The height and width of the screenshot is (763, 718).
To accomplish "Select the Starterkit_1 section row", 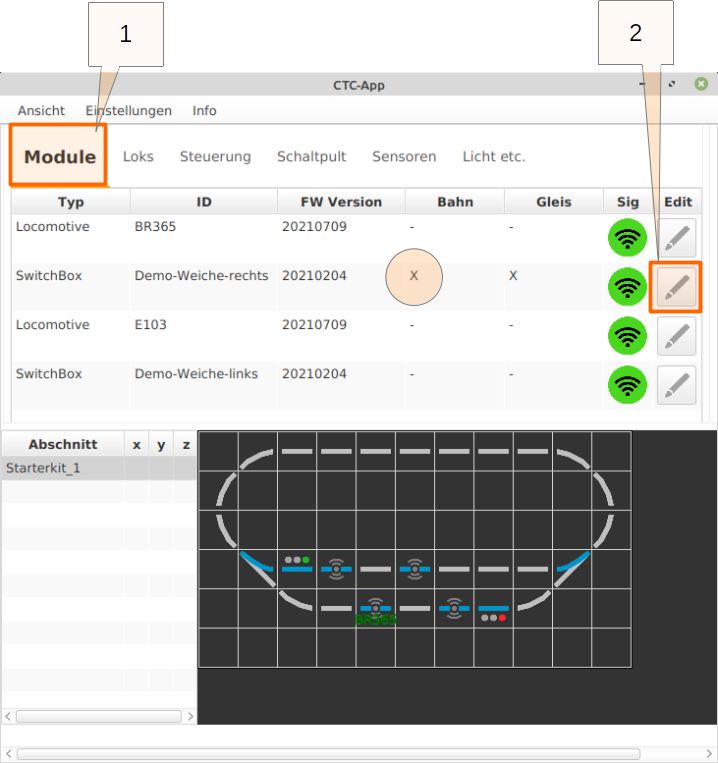I will point(99,468).
